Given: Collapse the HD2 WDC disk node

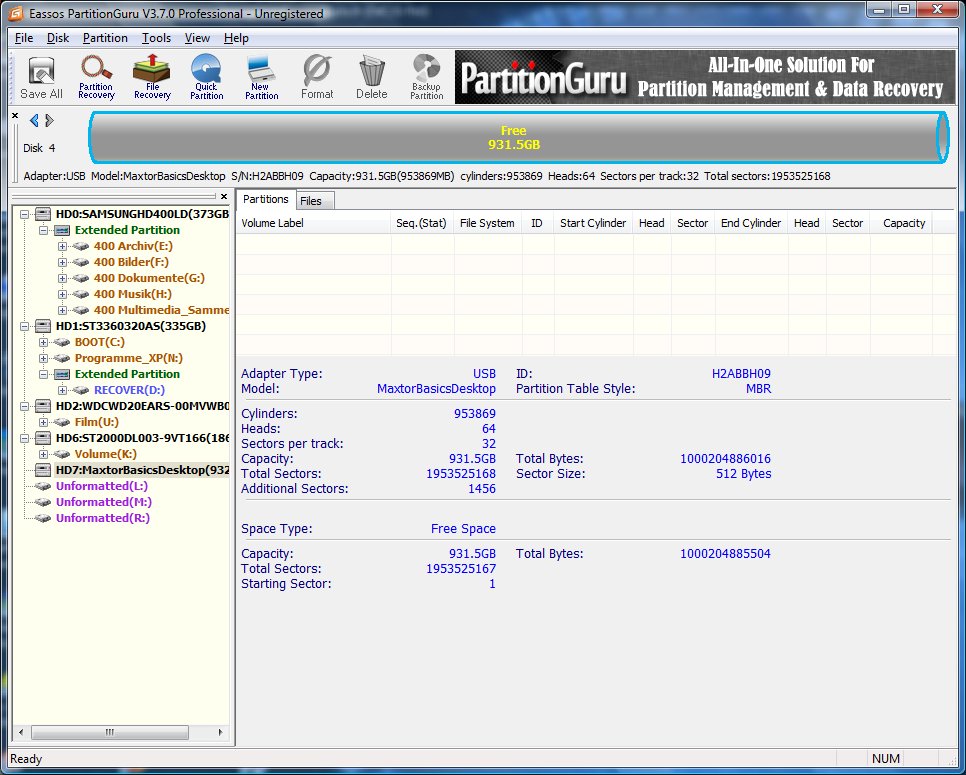Looking at the screenshot, I should 25,406.
